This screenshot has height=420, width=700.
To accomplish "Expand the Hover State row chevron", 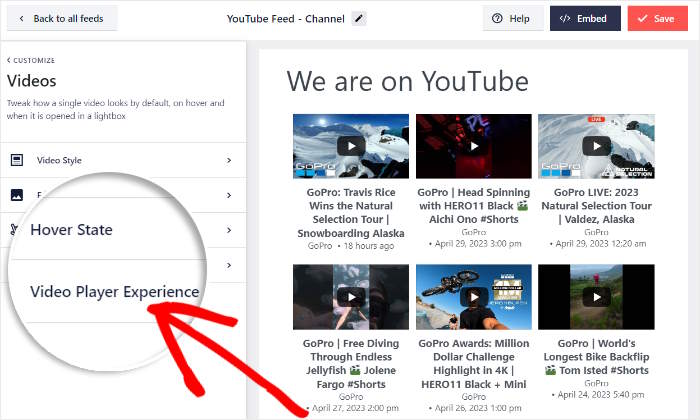I will (x=229, y=230).
